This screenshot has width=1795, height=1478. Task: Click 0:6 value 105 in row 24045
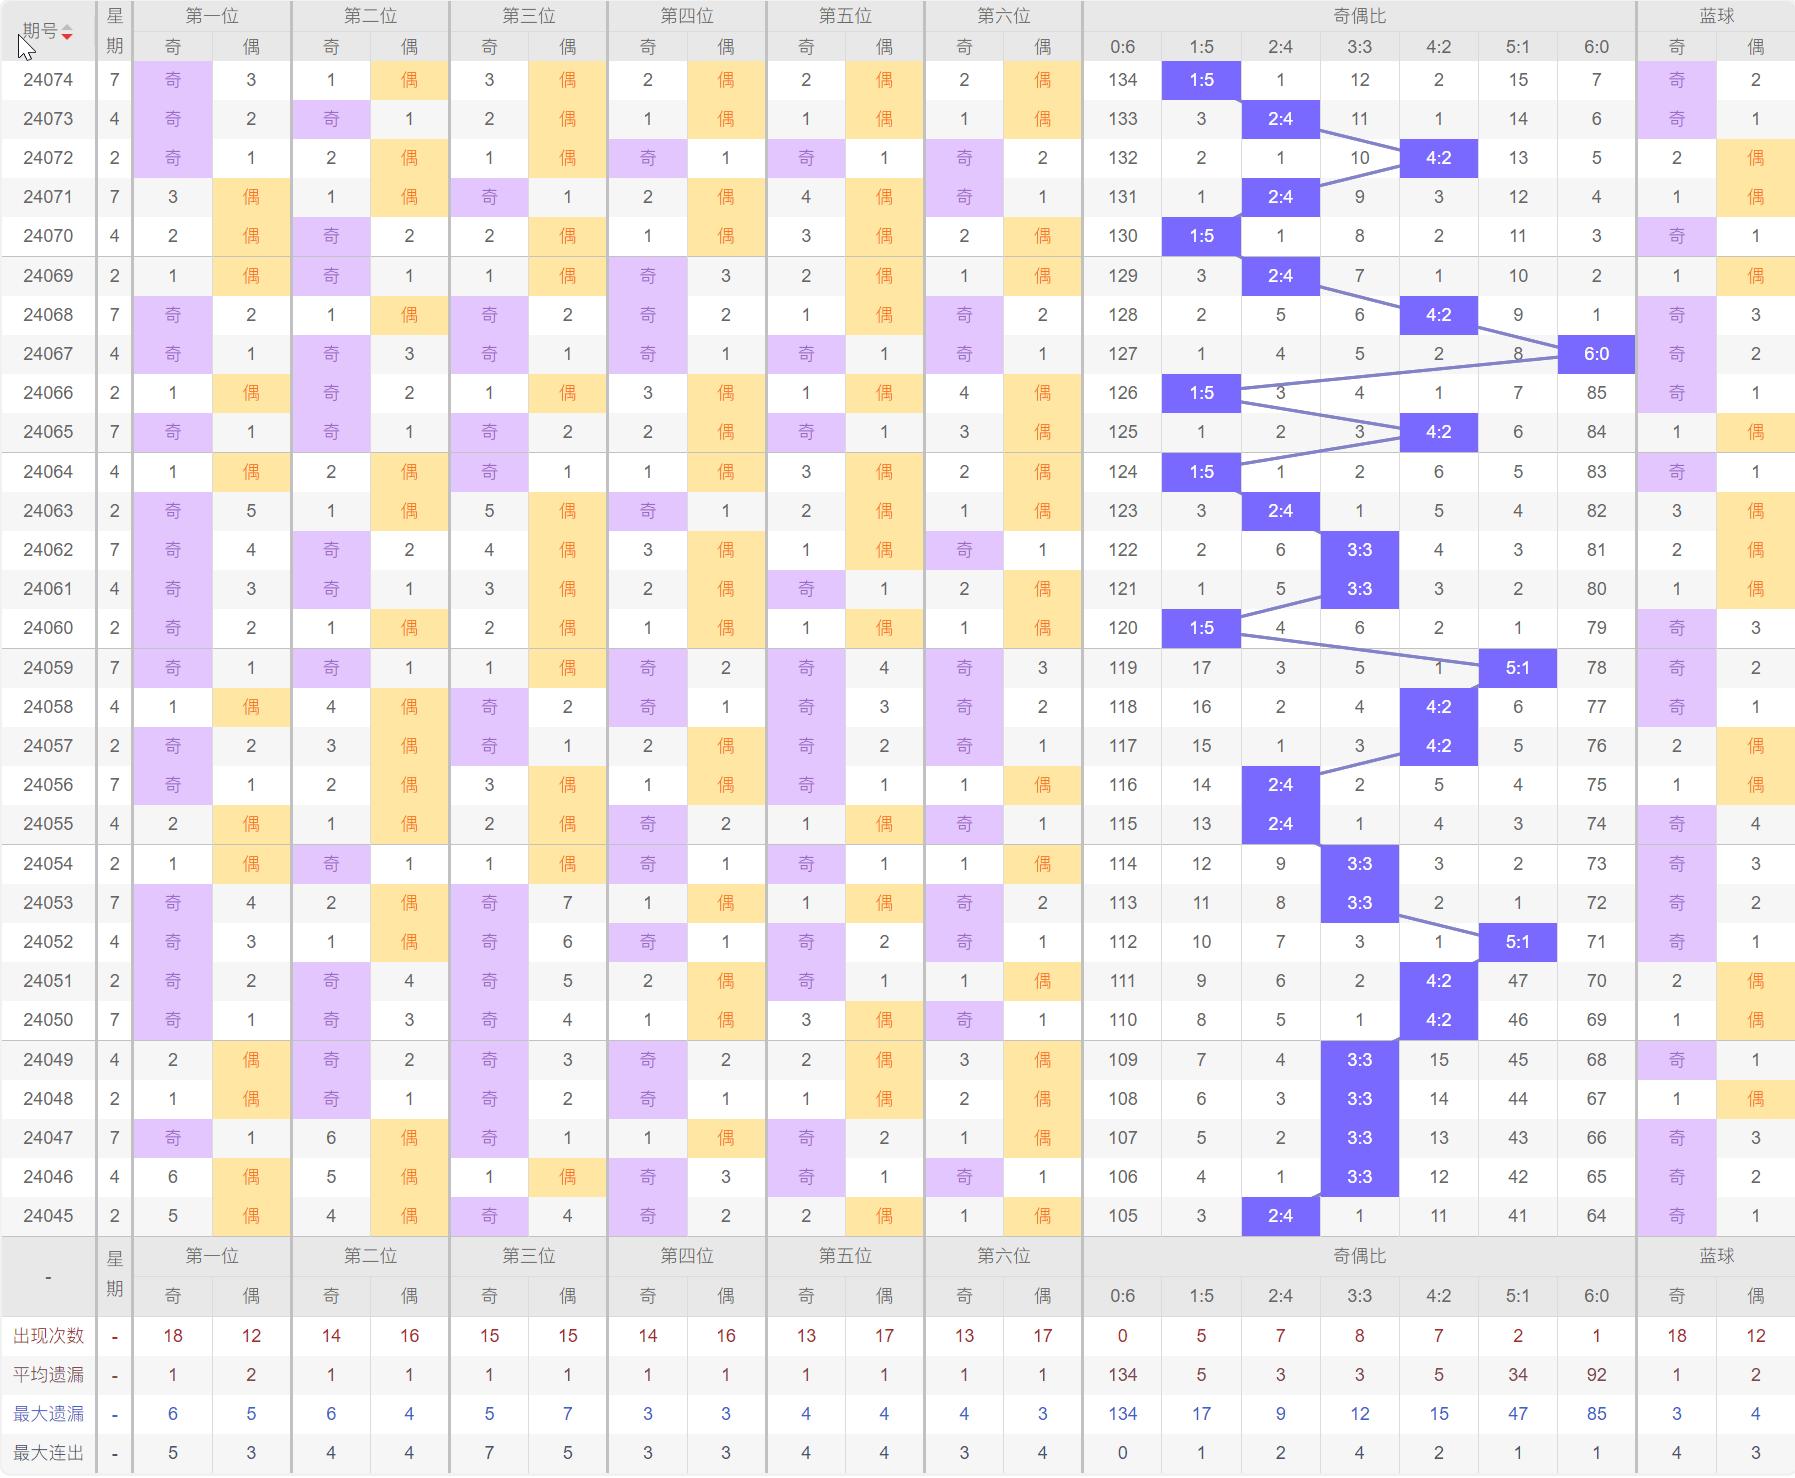(1122, 1216)
